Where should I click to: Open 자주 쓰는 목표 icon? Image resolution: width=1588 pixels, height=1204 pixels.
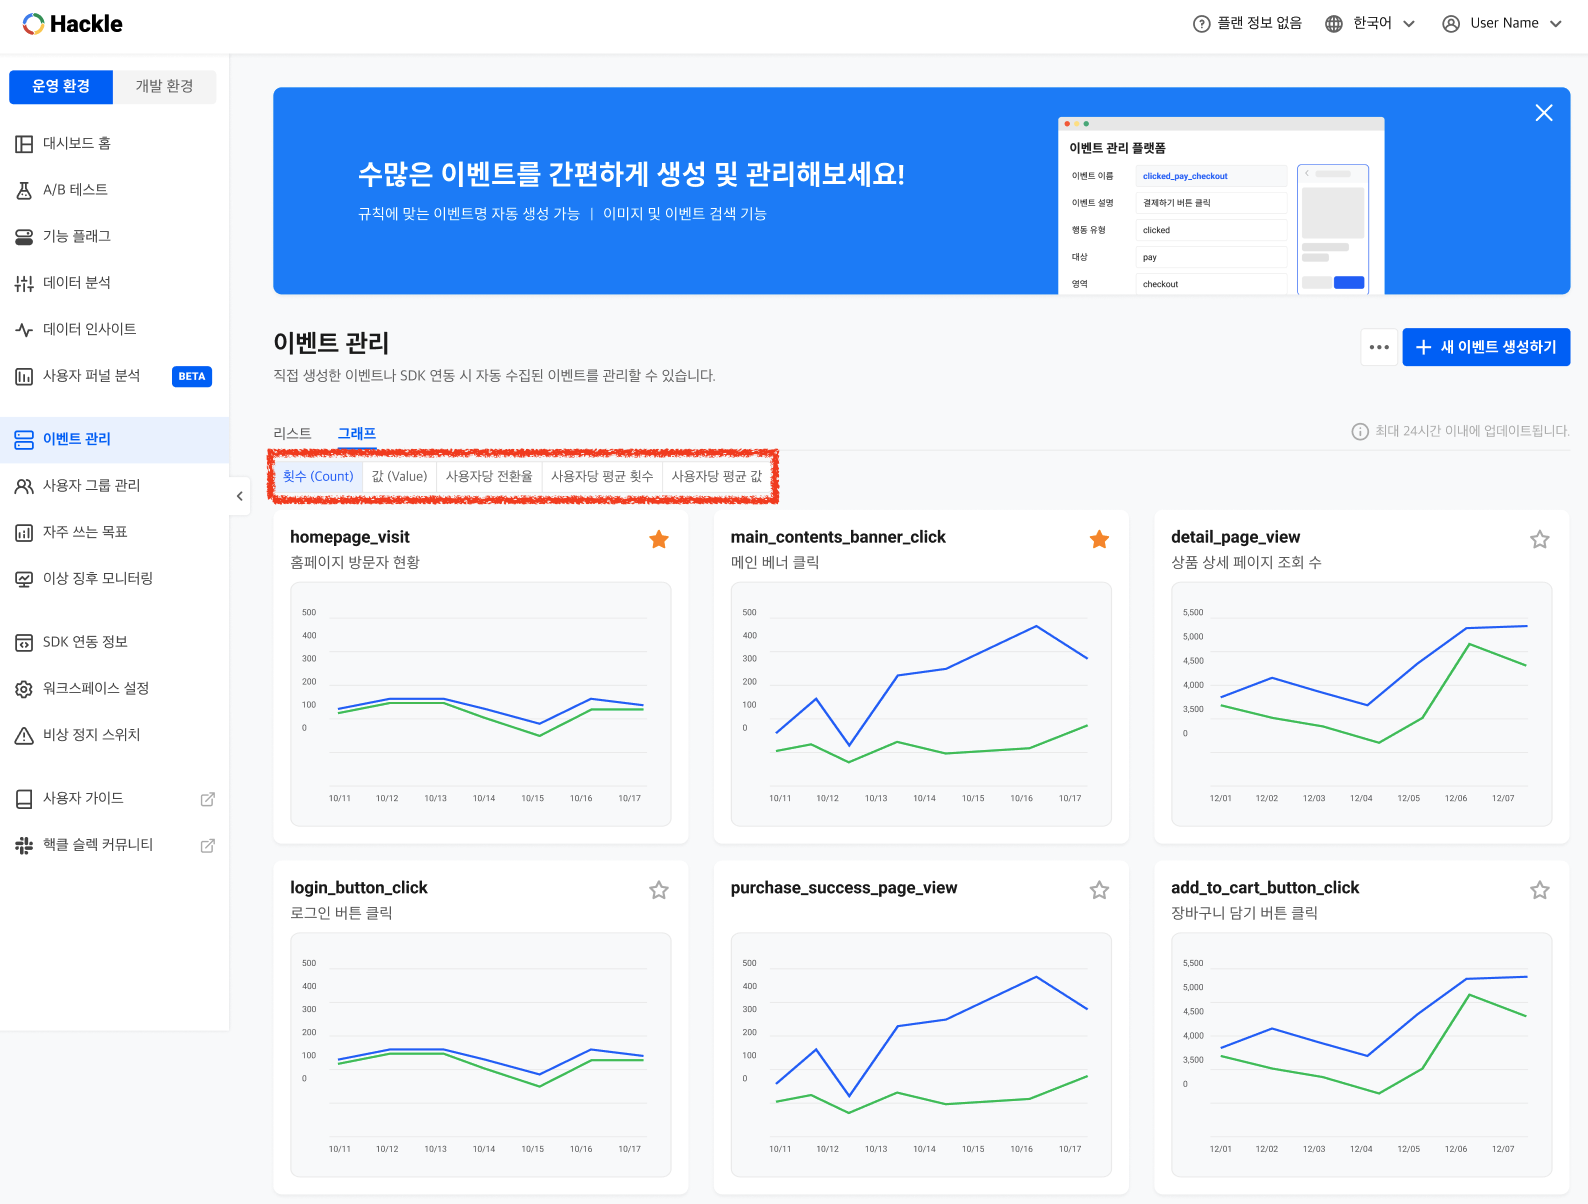point(24,532)
